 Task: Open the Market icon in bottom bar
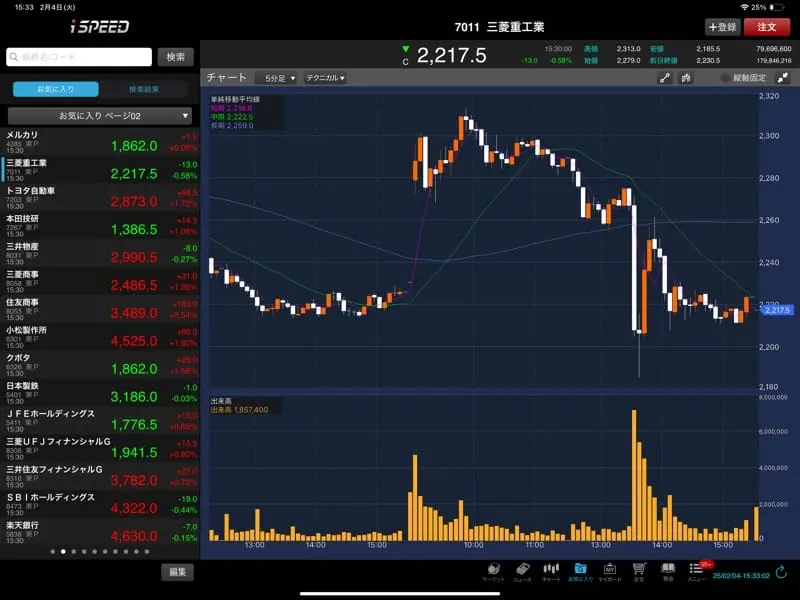pos(493,571)
